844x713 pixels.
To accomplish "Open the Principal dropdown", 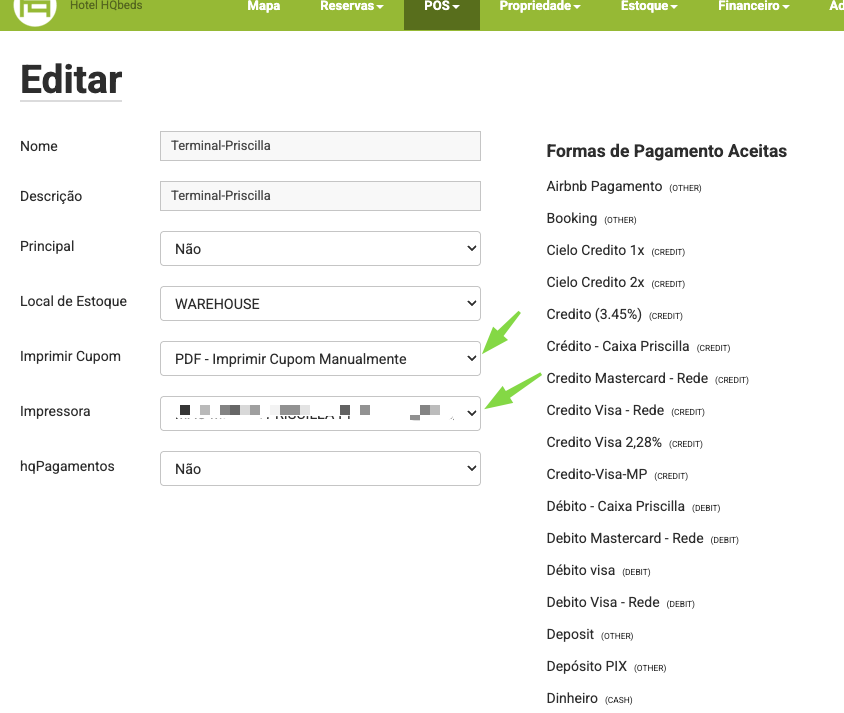I will [x=320, y=249].
